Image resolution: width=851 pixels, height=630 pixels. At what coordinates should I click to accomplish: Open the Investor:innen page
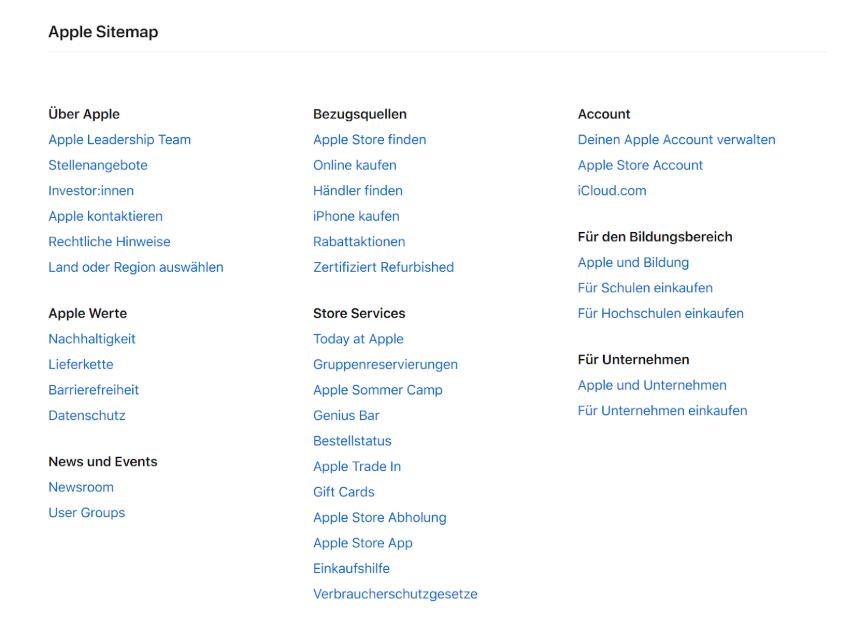[91, 190]
